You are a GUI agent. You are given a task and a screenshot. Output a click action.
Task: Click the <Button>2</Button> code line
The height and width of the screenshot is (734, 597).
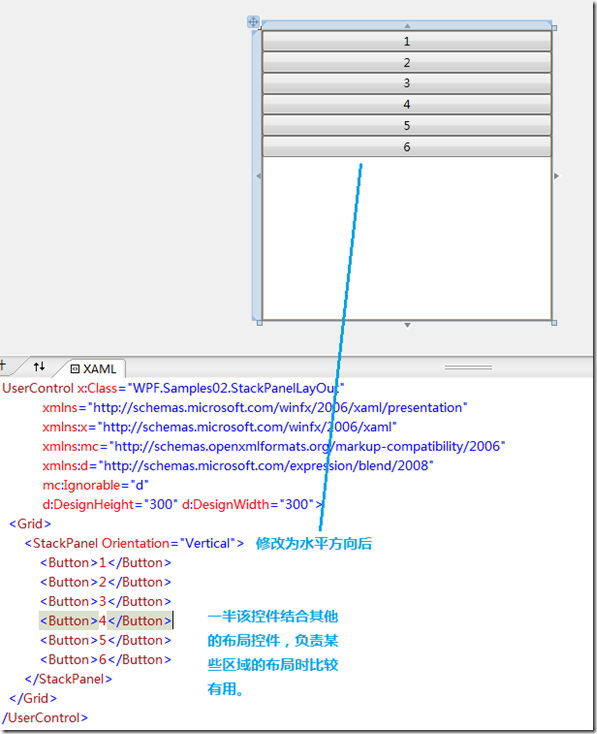point(106,582)
